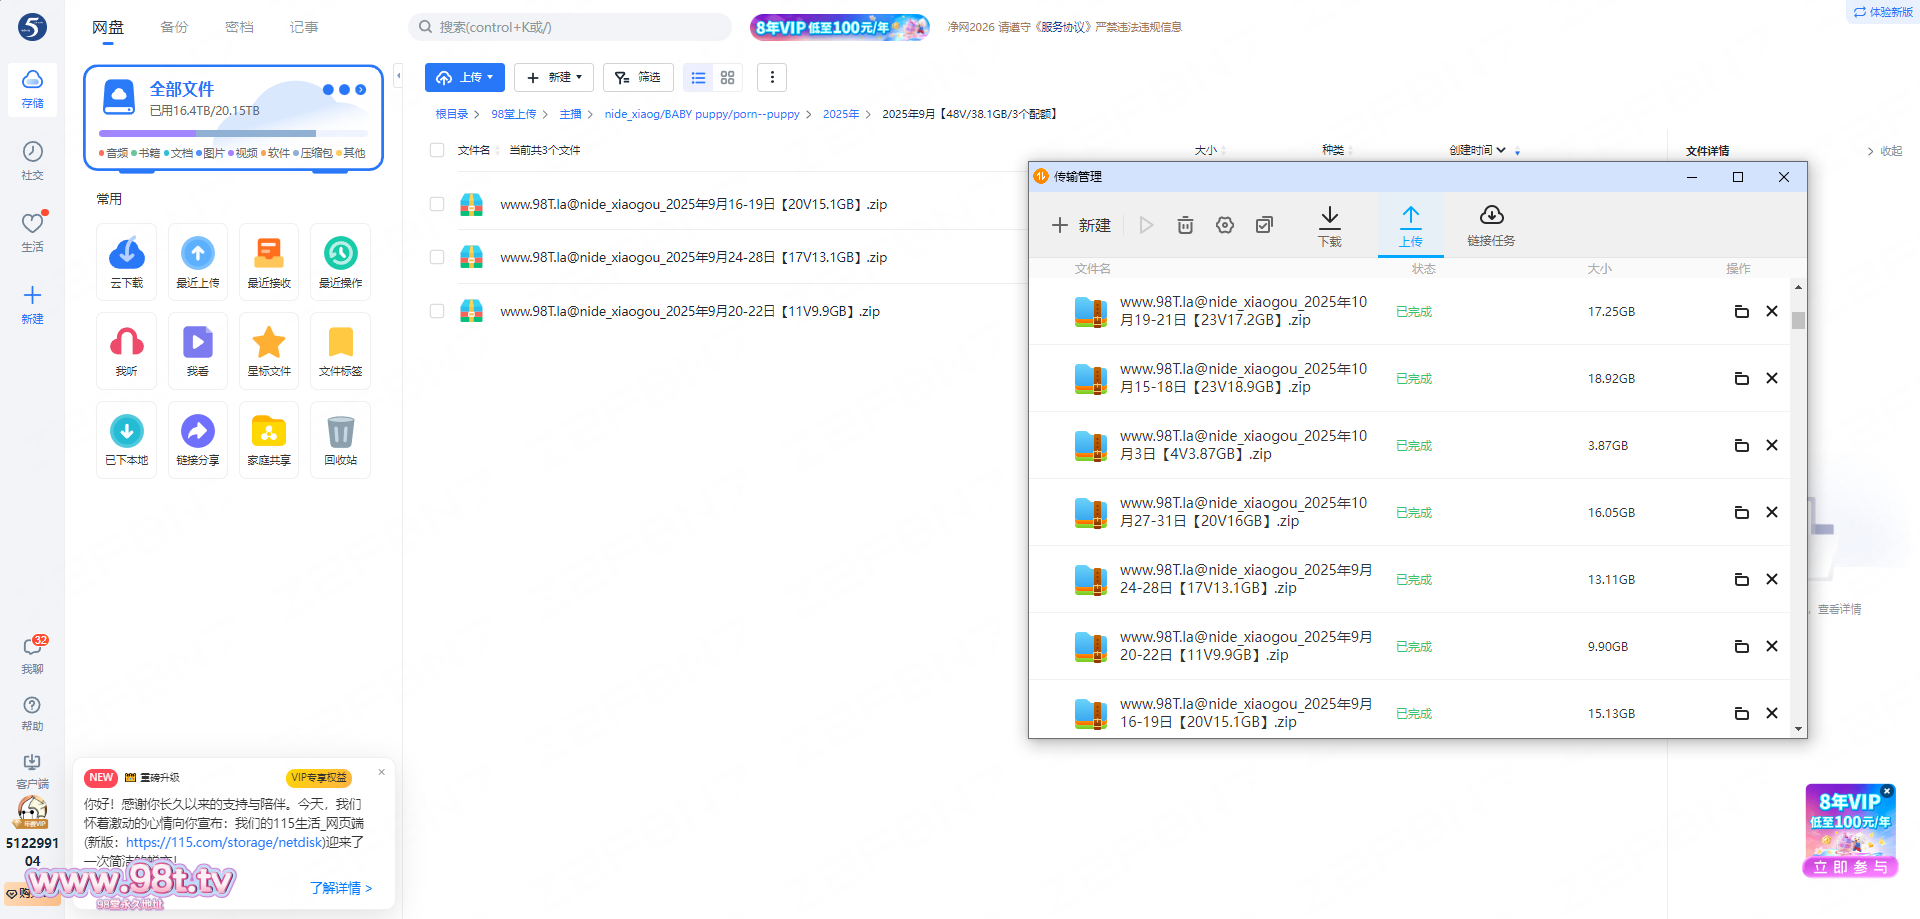Switch to the 备份 tab
The width and height of the screenshot is (1920, 919).
[x=174, y=27]
